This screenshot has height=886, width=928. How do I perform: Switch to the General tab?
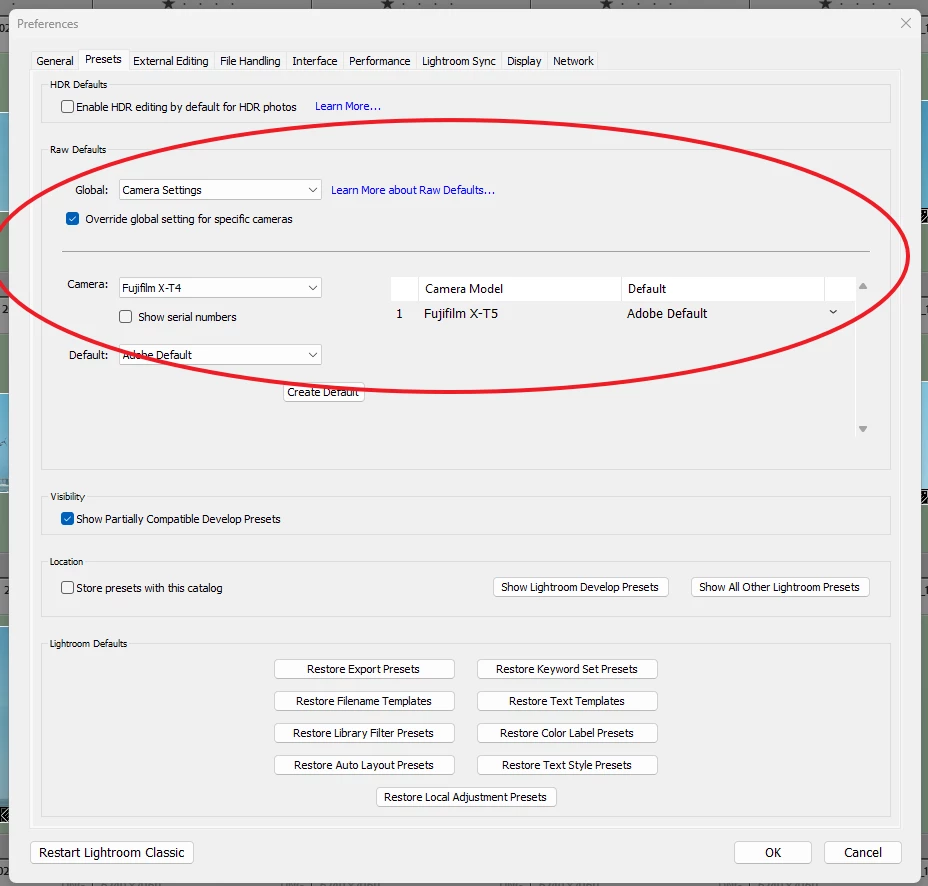click(x=54, y=61)
